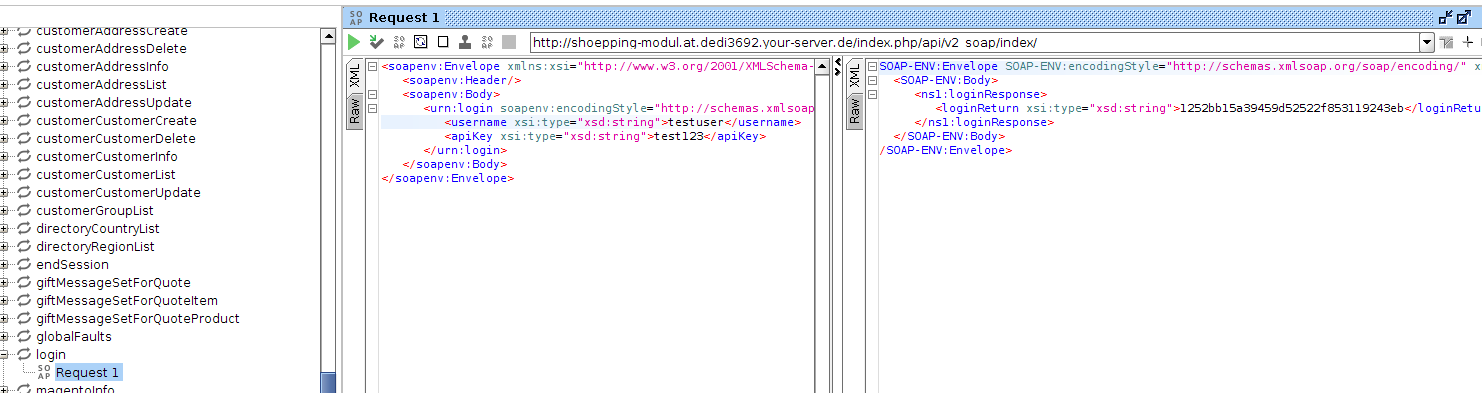Click the endpoint URL field
Screen dimensions: 1482x393
coord(974,42)
